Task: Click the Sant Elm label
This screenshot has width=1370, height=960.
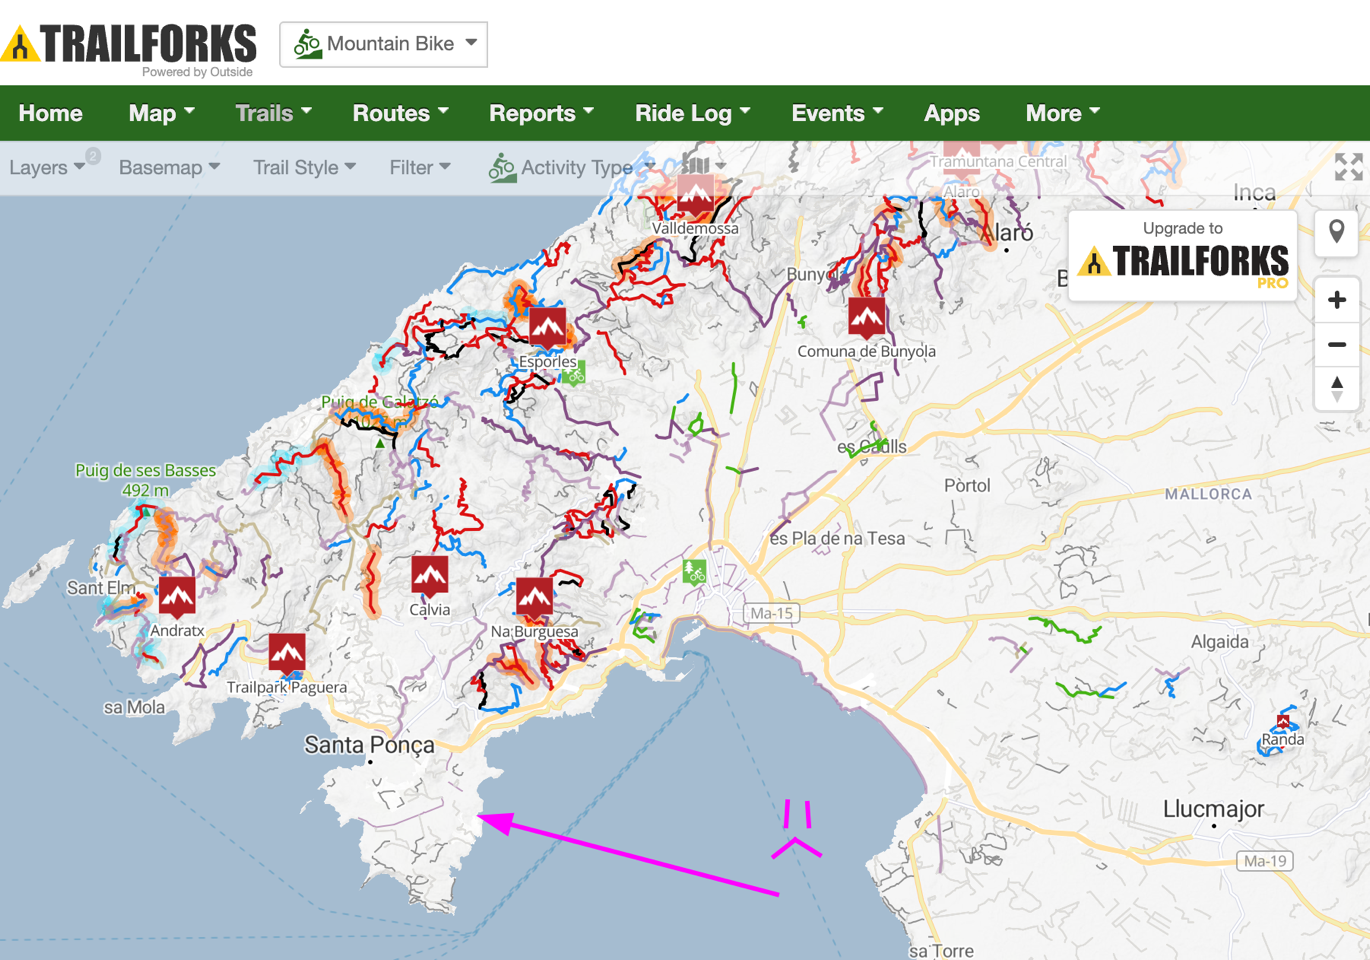Action: click(101, 588)
